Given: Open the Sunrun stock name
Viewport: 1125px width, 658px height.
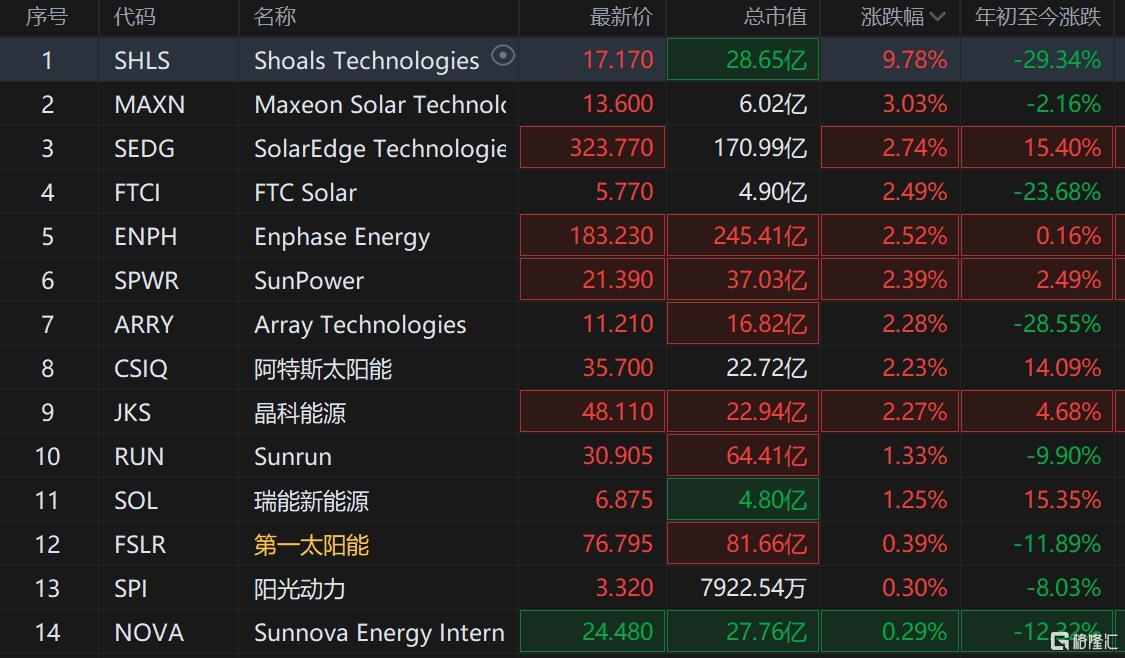Looking at the screenshot, I should tap(293, 456).
